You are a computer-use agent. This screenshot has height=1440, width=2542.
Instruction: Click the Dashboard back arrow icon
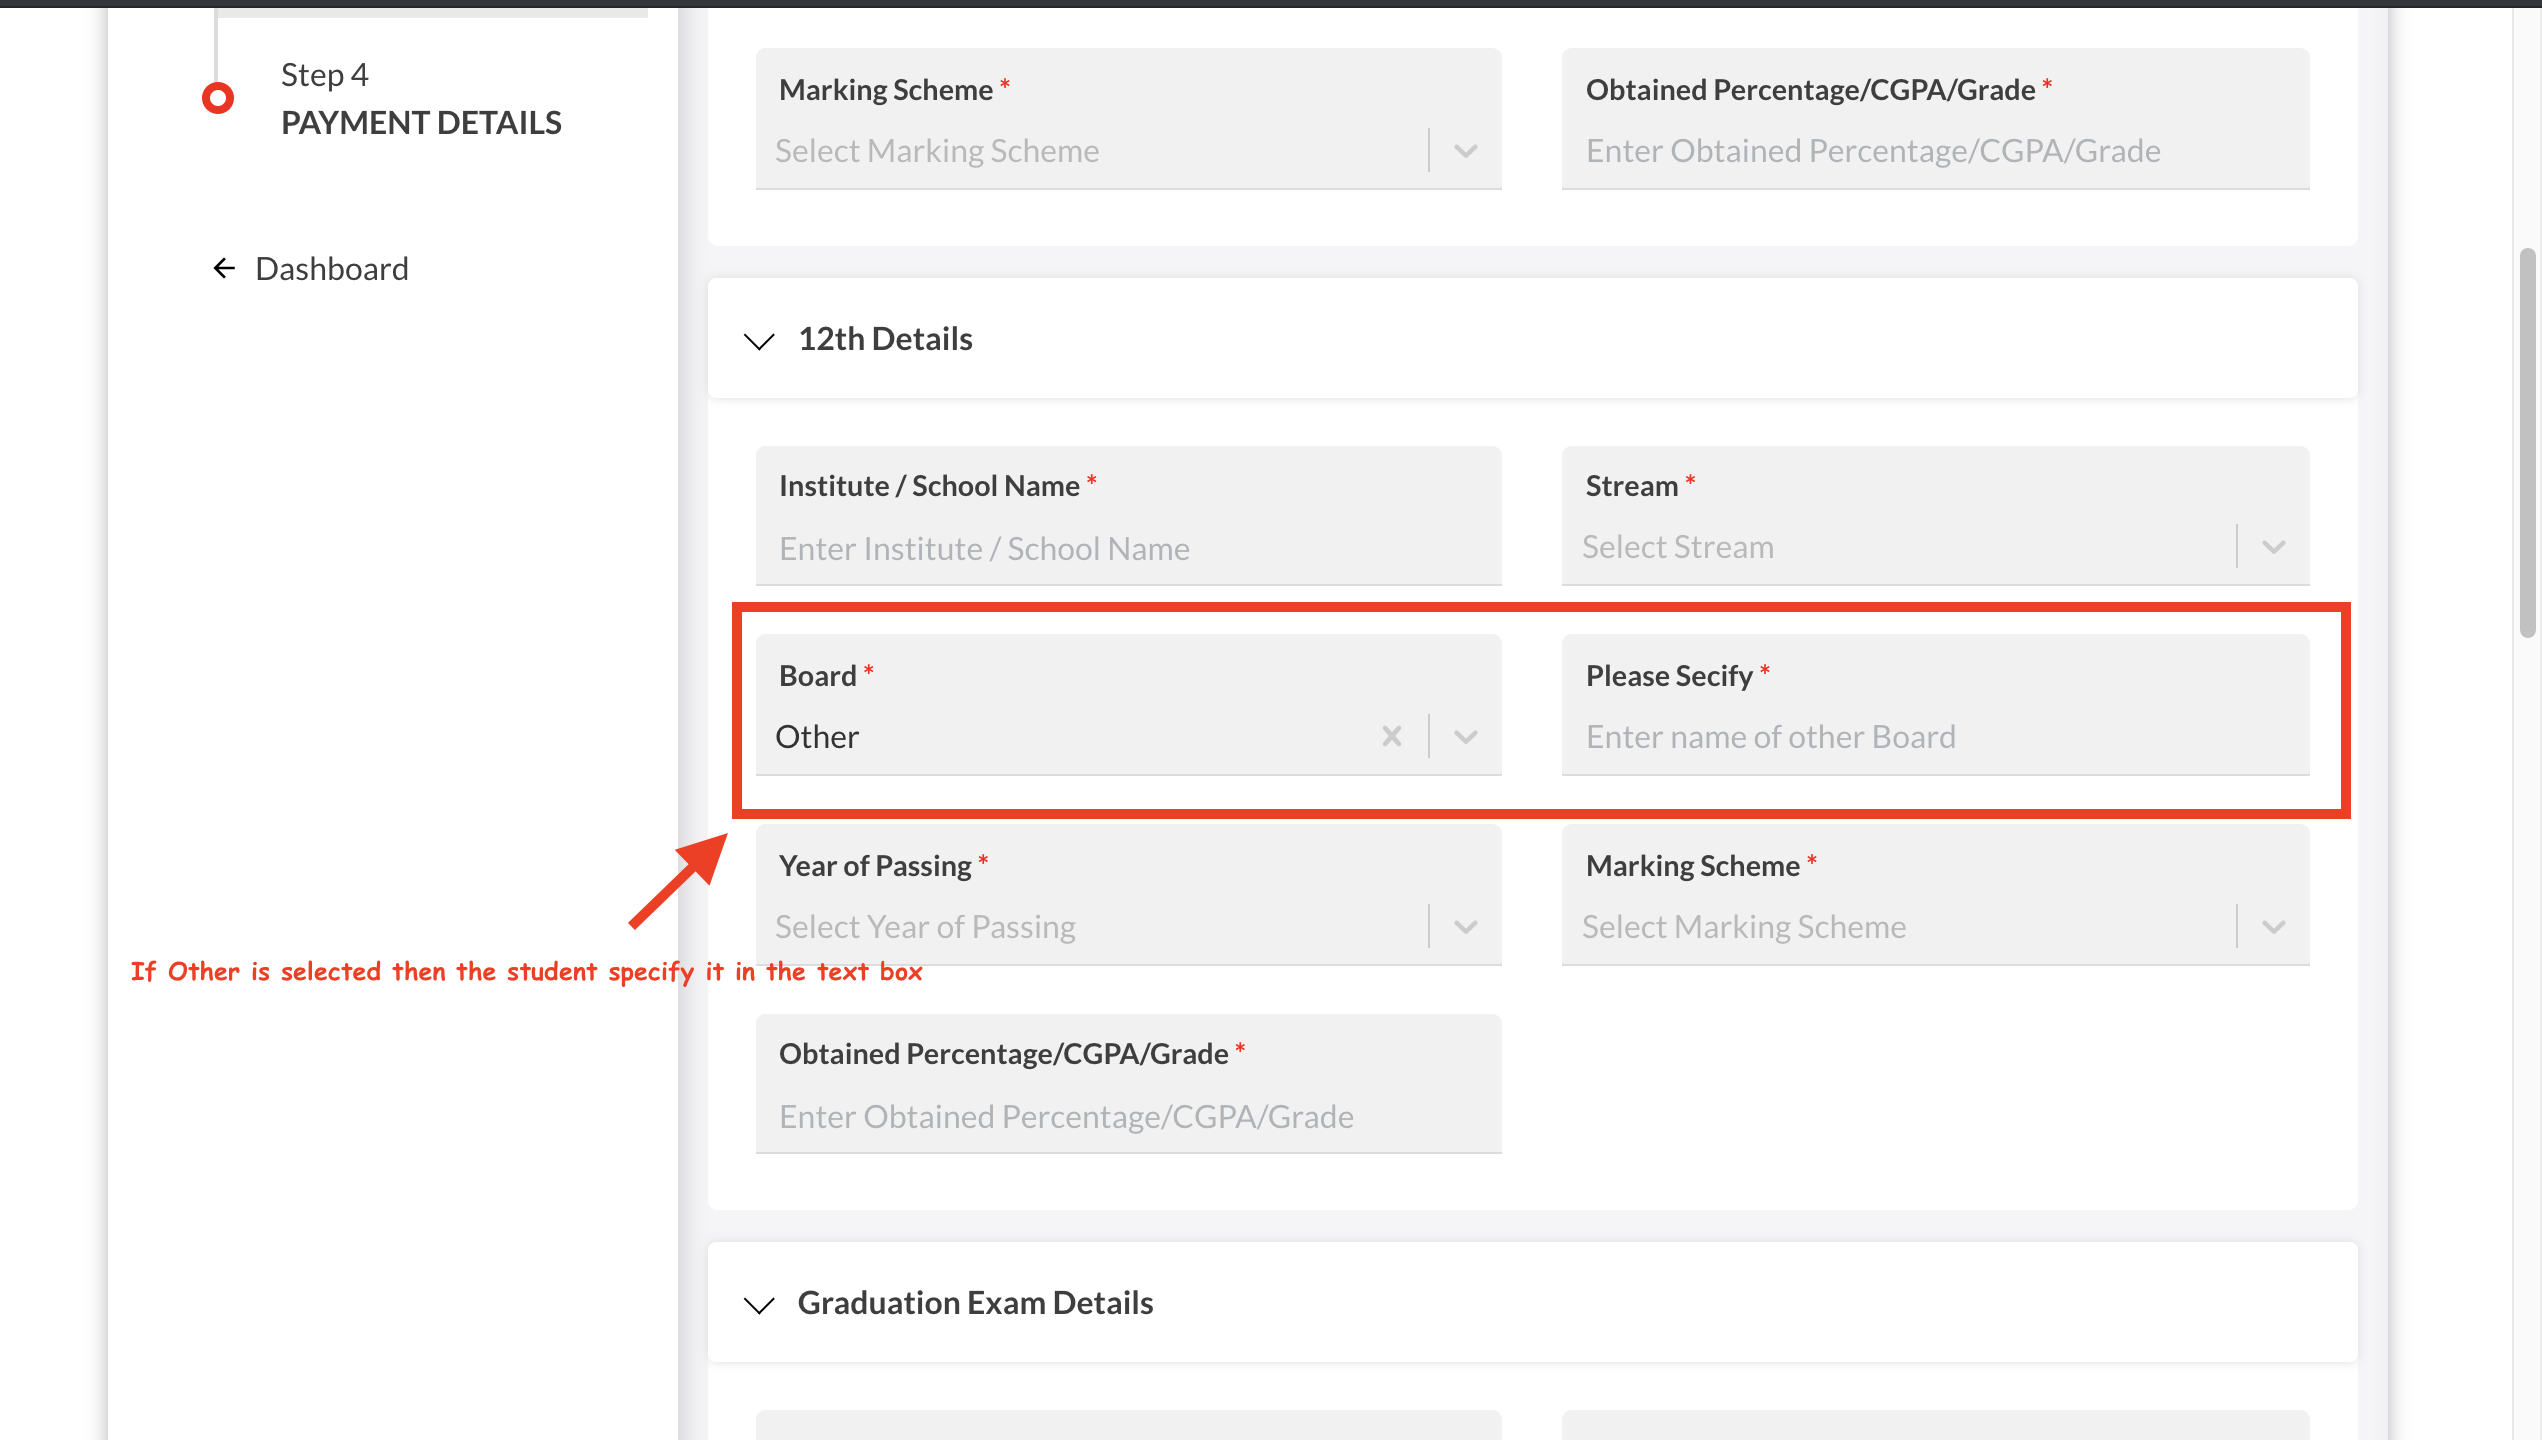coord(224,268)
